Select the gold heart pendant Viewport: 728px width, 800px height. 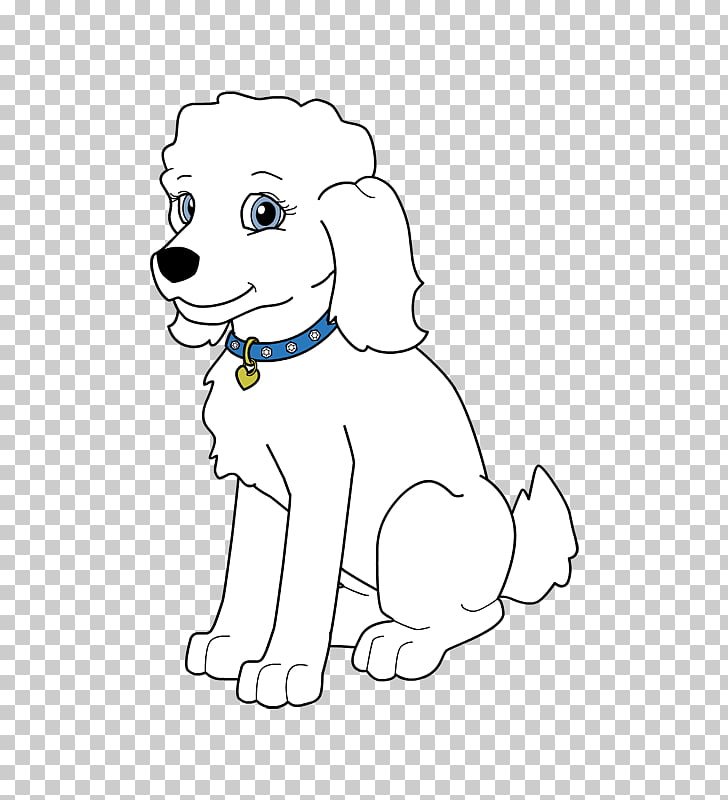coord(245,377)
